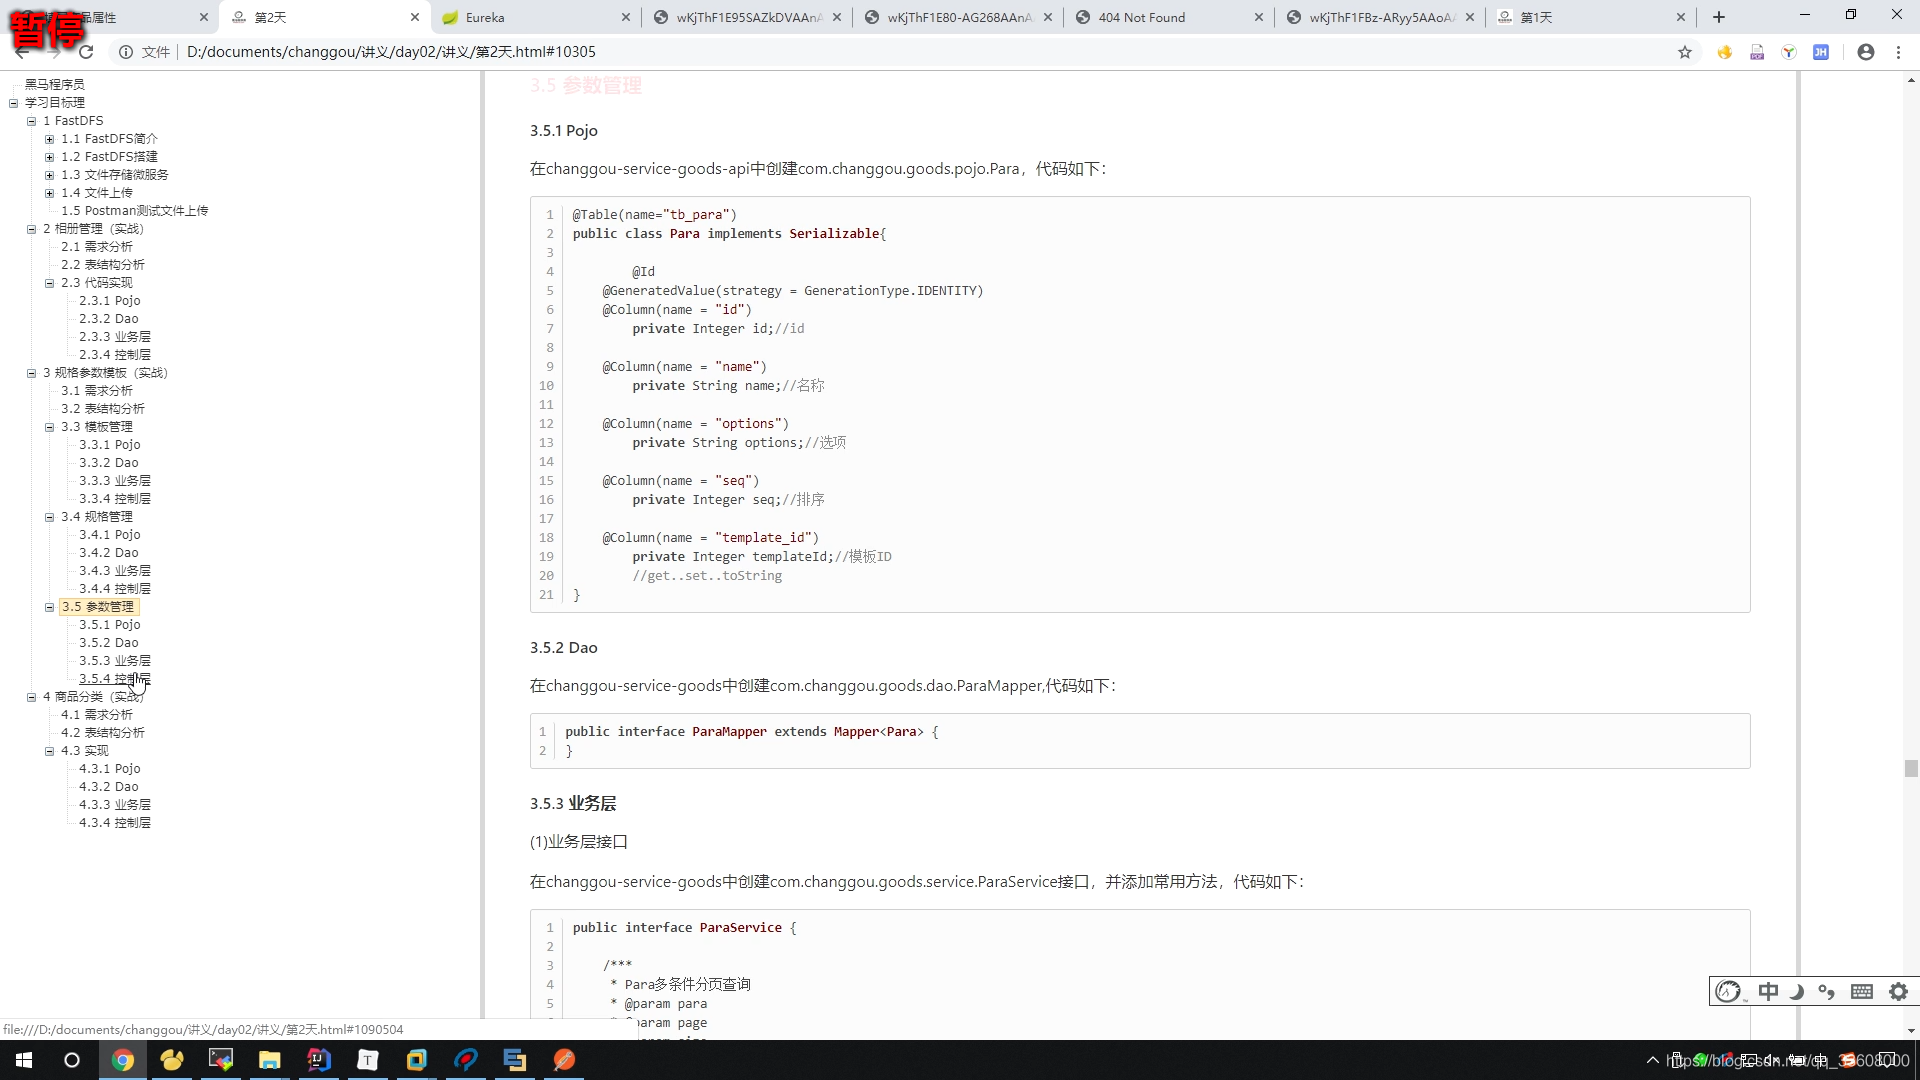Click code line 'public interface ParaService {'

pyautogui.click(x=685, y=928)
